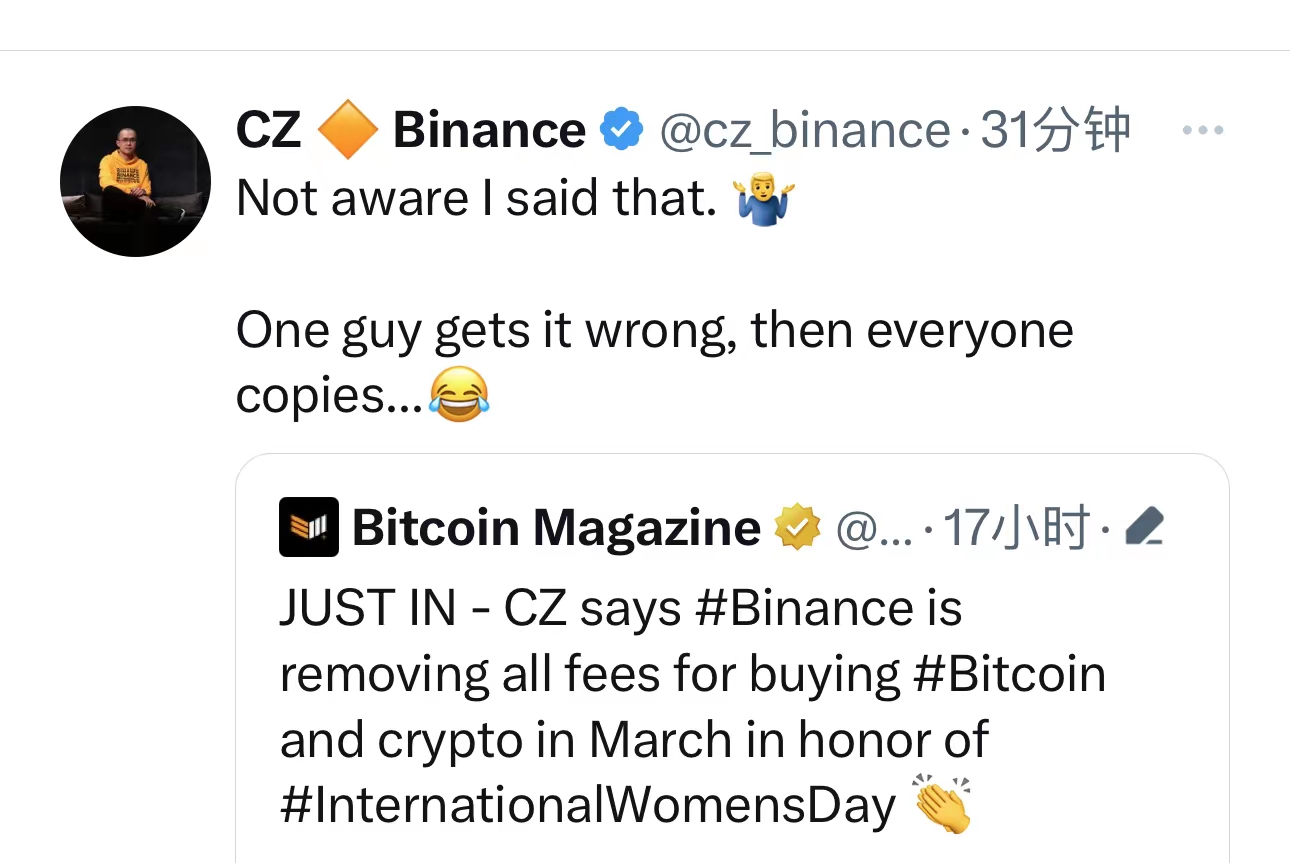This screenshot has height=863, width=1290.
Task: Click the 31分钟 tweet timestamp
Action: pos(1055,131)
